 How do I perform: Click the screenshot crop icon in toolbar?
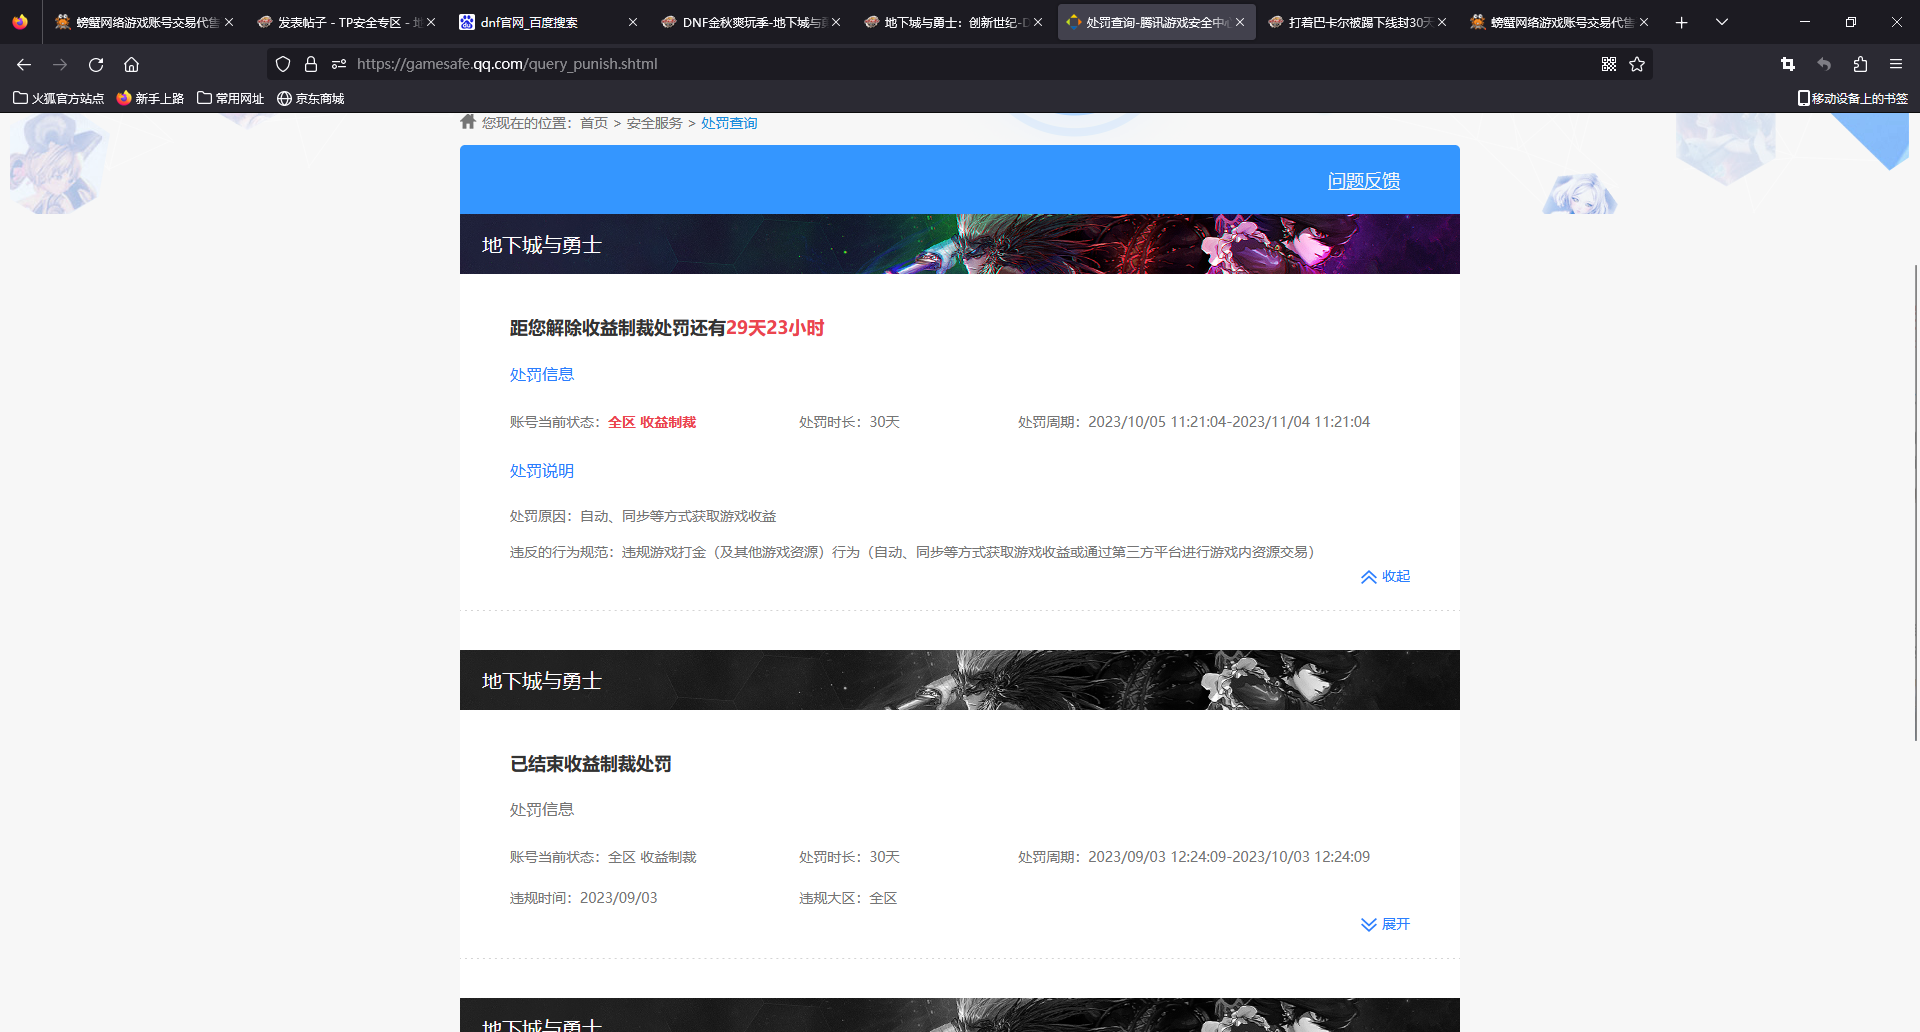point(1788,64)
